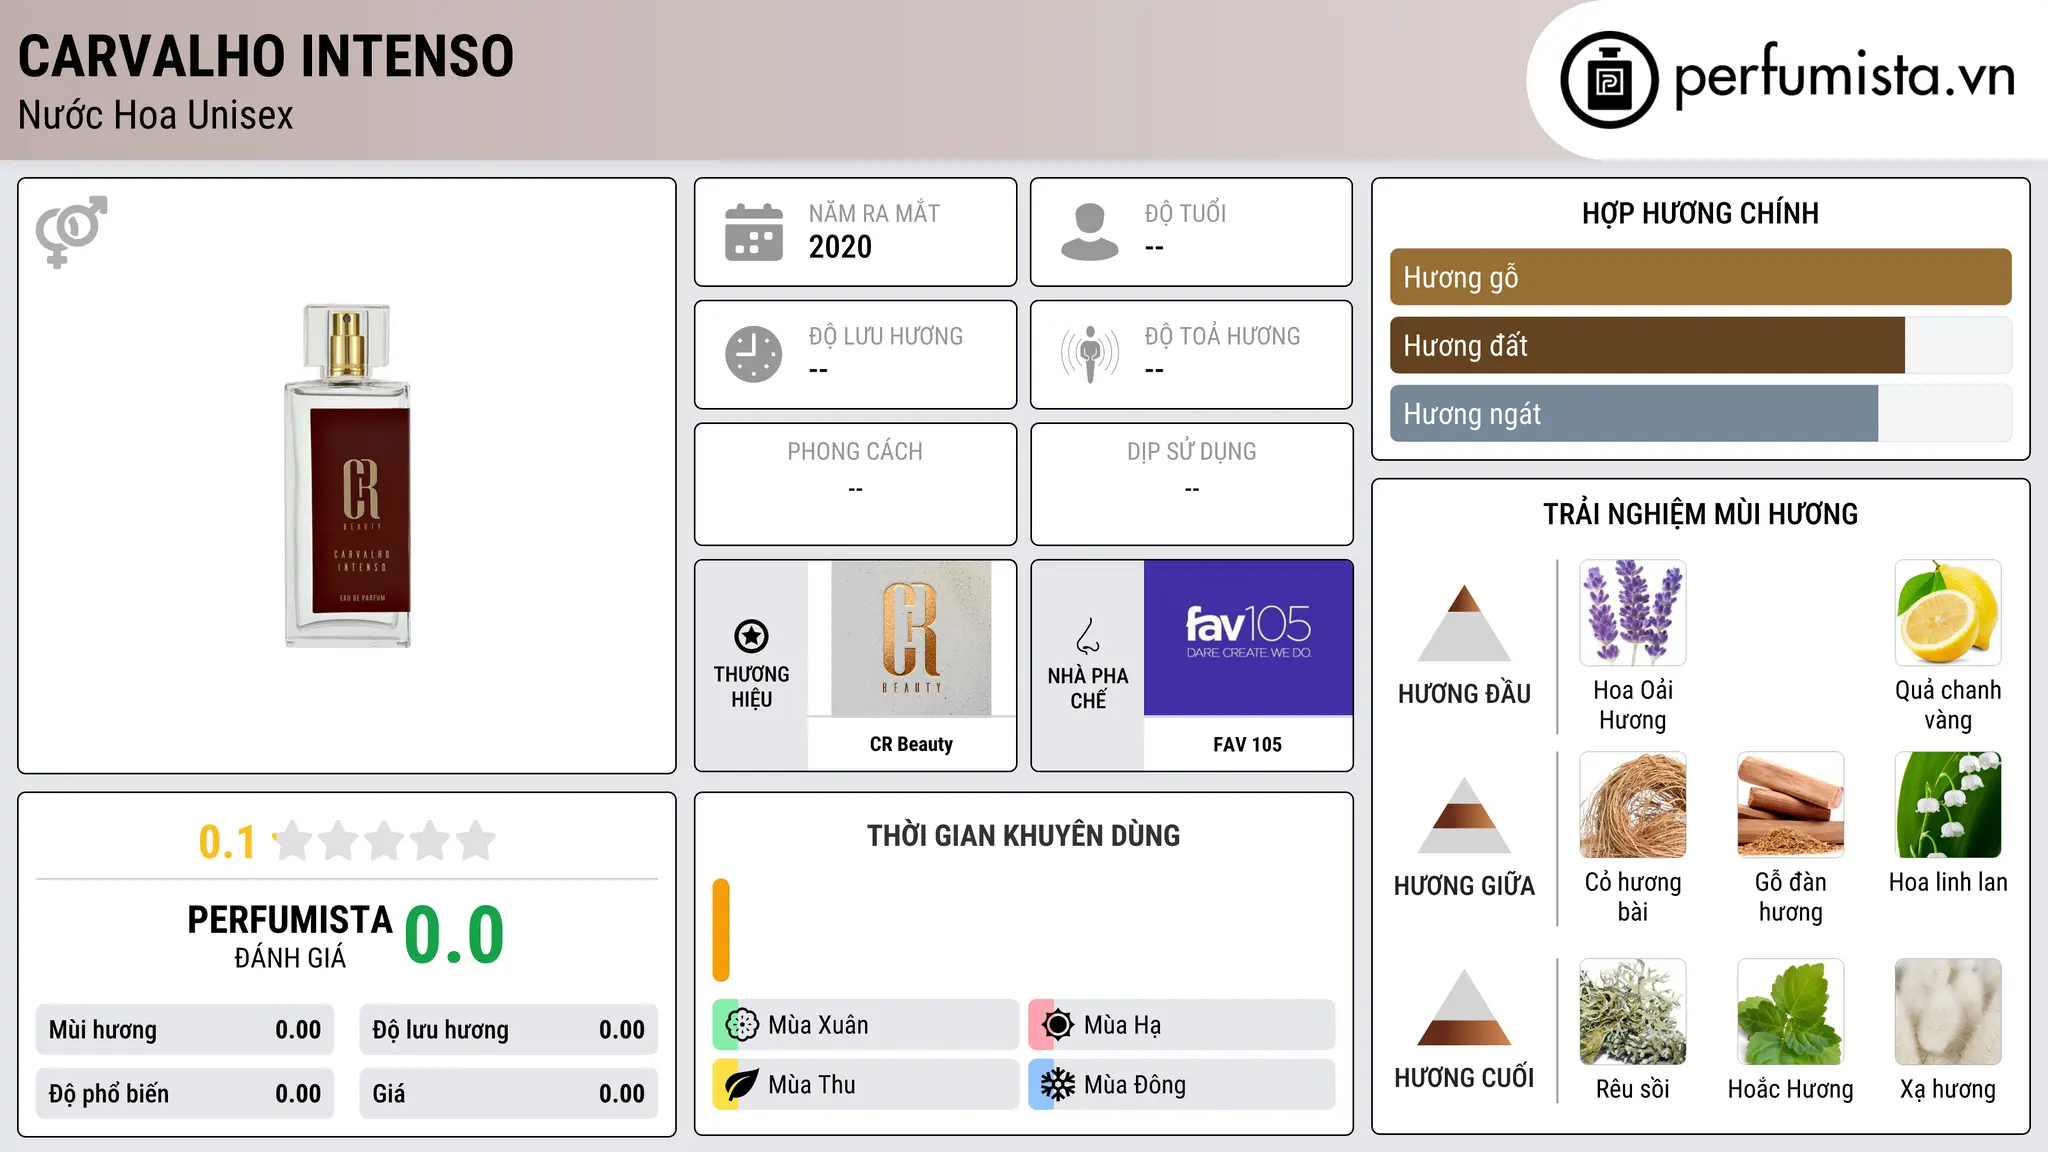Click the Perfumista đánh giá label

(x=290, y=936)
